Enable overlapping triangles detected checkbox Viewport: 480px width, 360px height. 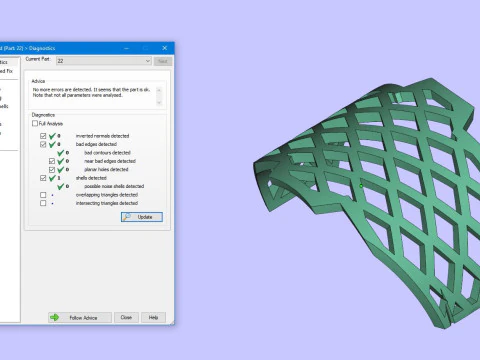pyautogui.click(x=43, y=195)
